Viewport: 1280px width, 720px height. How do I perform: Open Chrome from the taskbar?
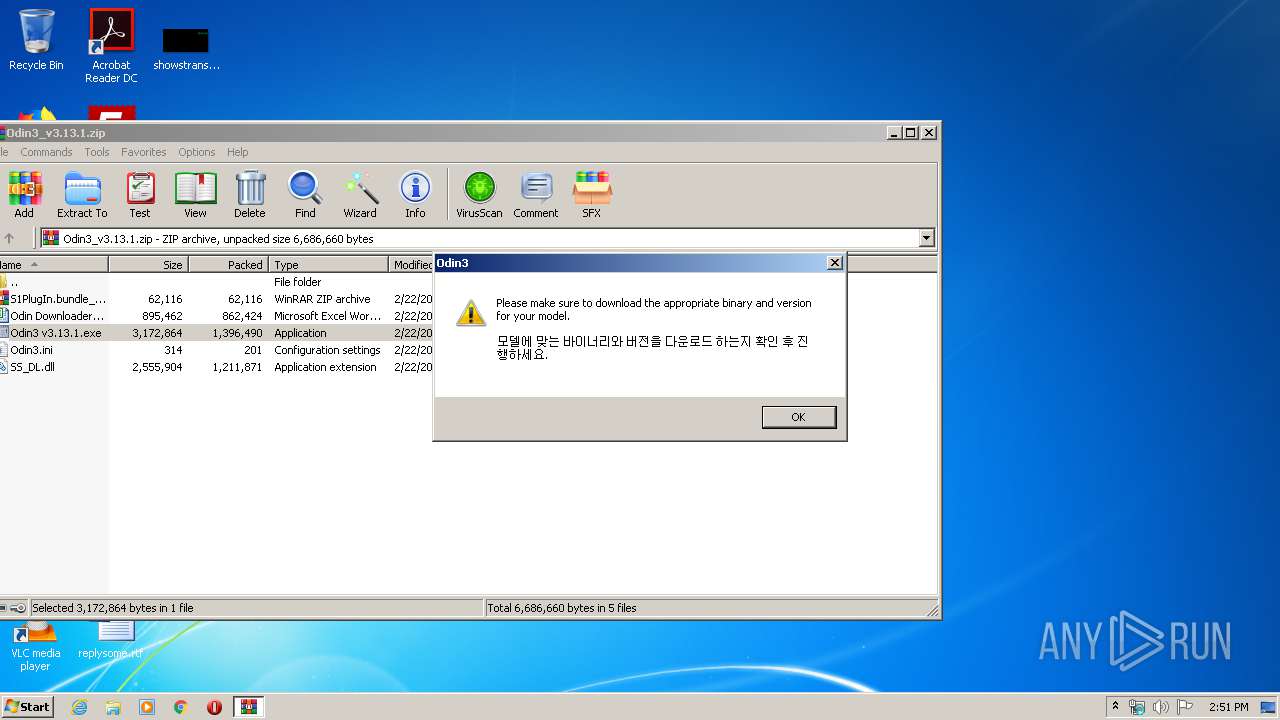[x=180, y=706]
